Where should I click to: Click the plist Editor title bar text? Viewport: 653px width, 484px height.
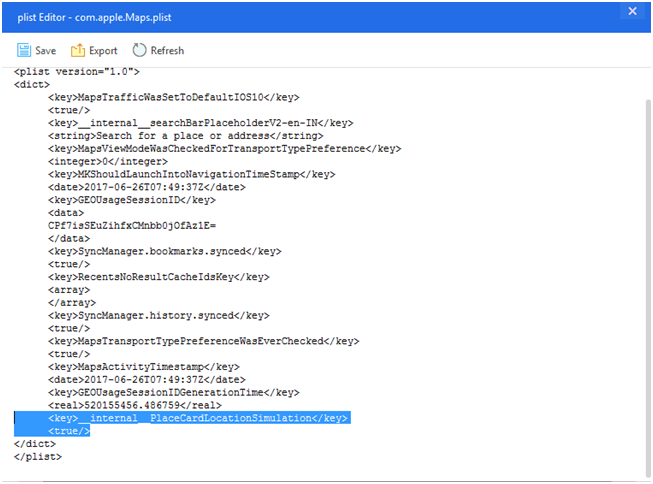[x=94, y=17]
